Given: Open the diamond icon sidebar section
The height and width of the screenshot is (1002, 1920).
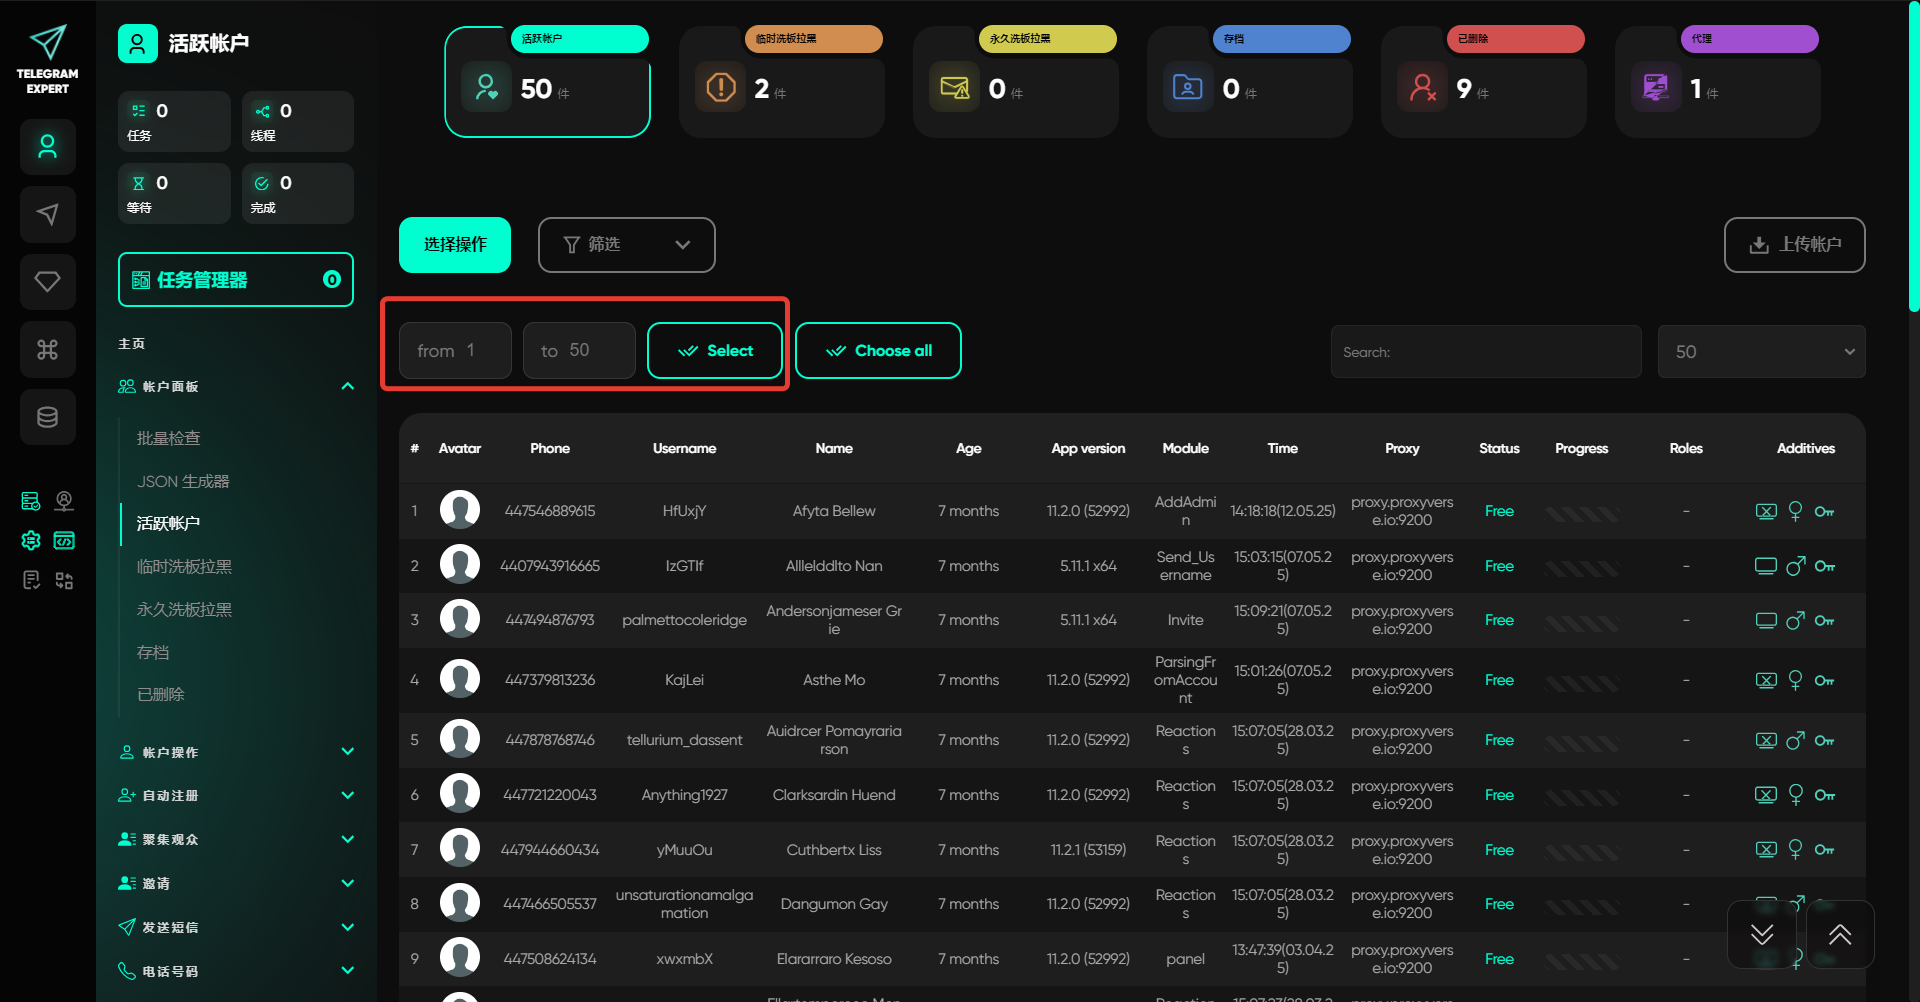Looking at the screenshot, I should tap(47, 282).
